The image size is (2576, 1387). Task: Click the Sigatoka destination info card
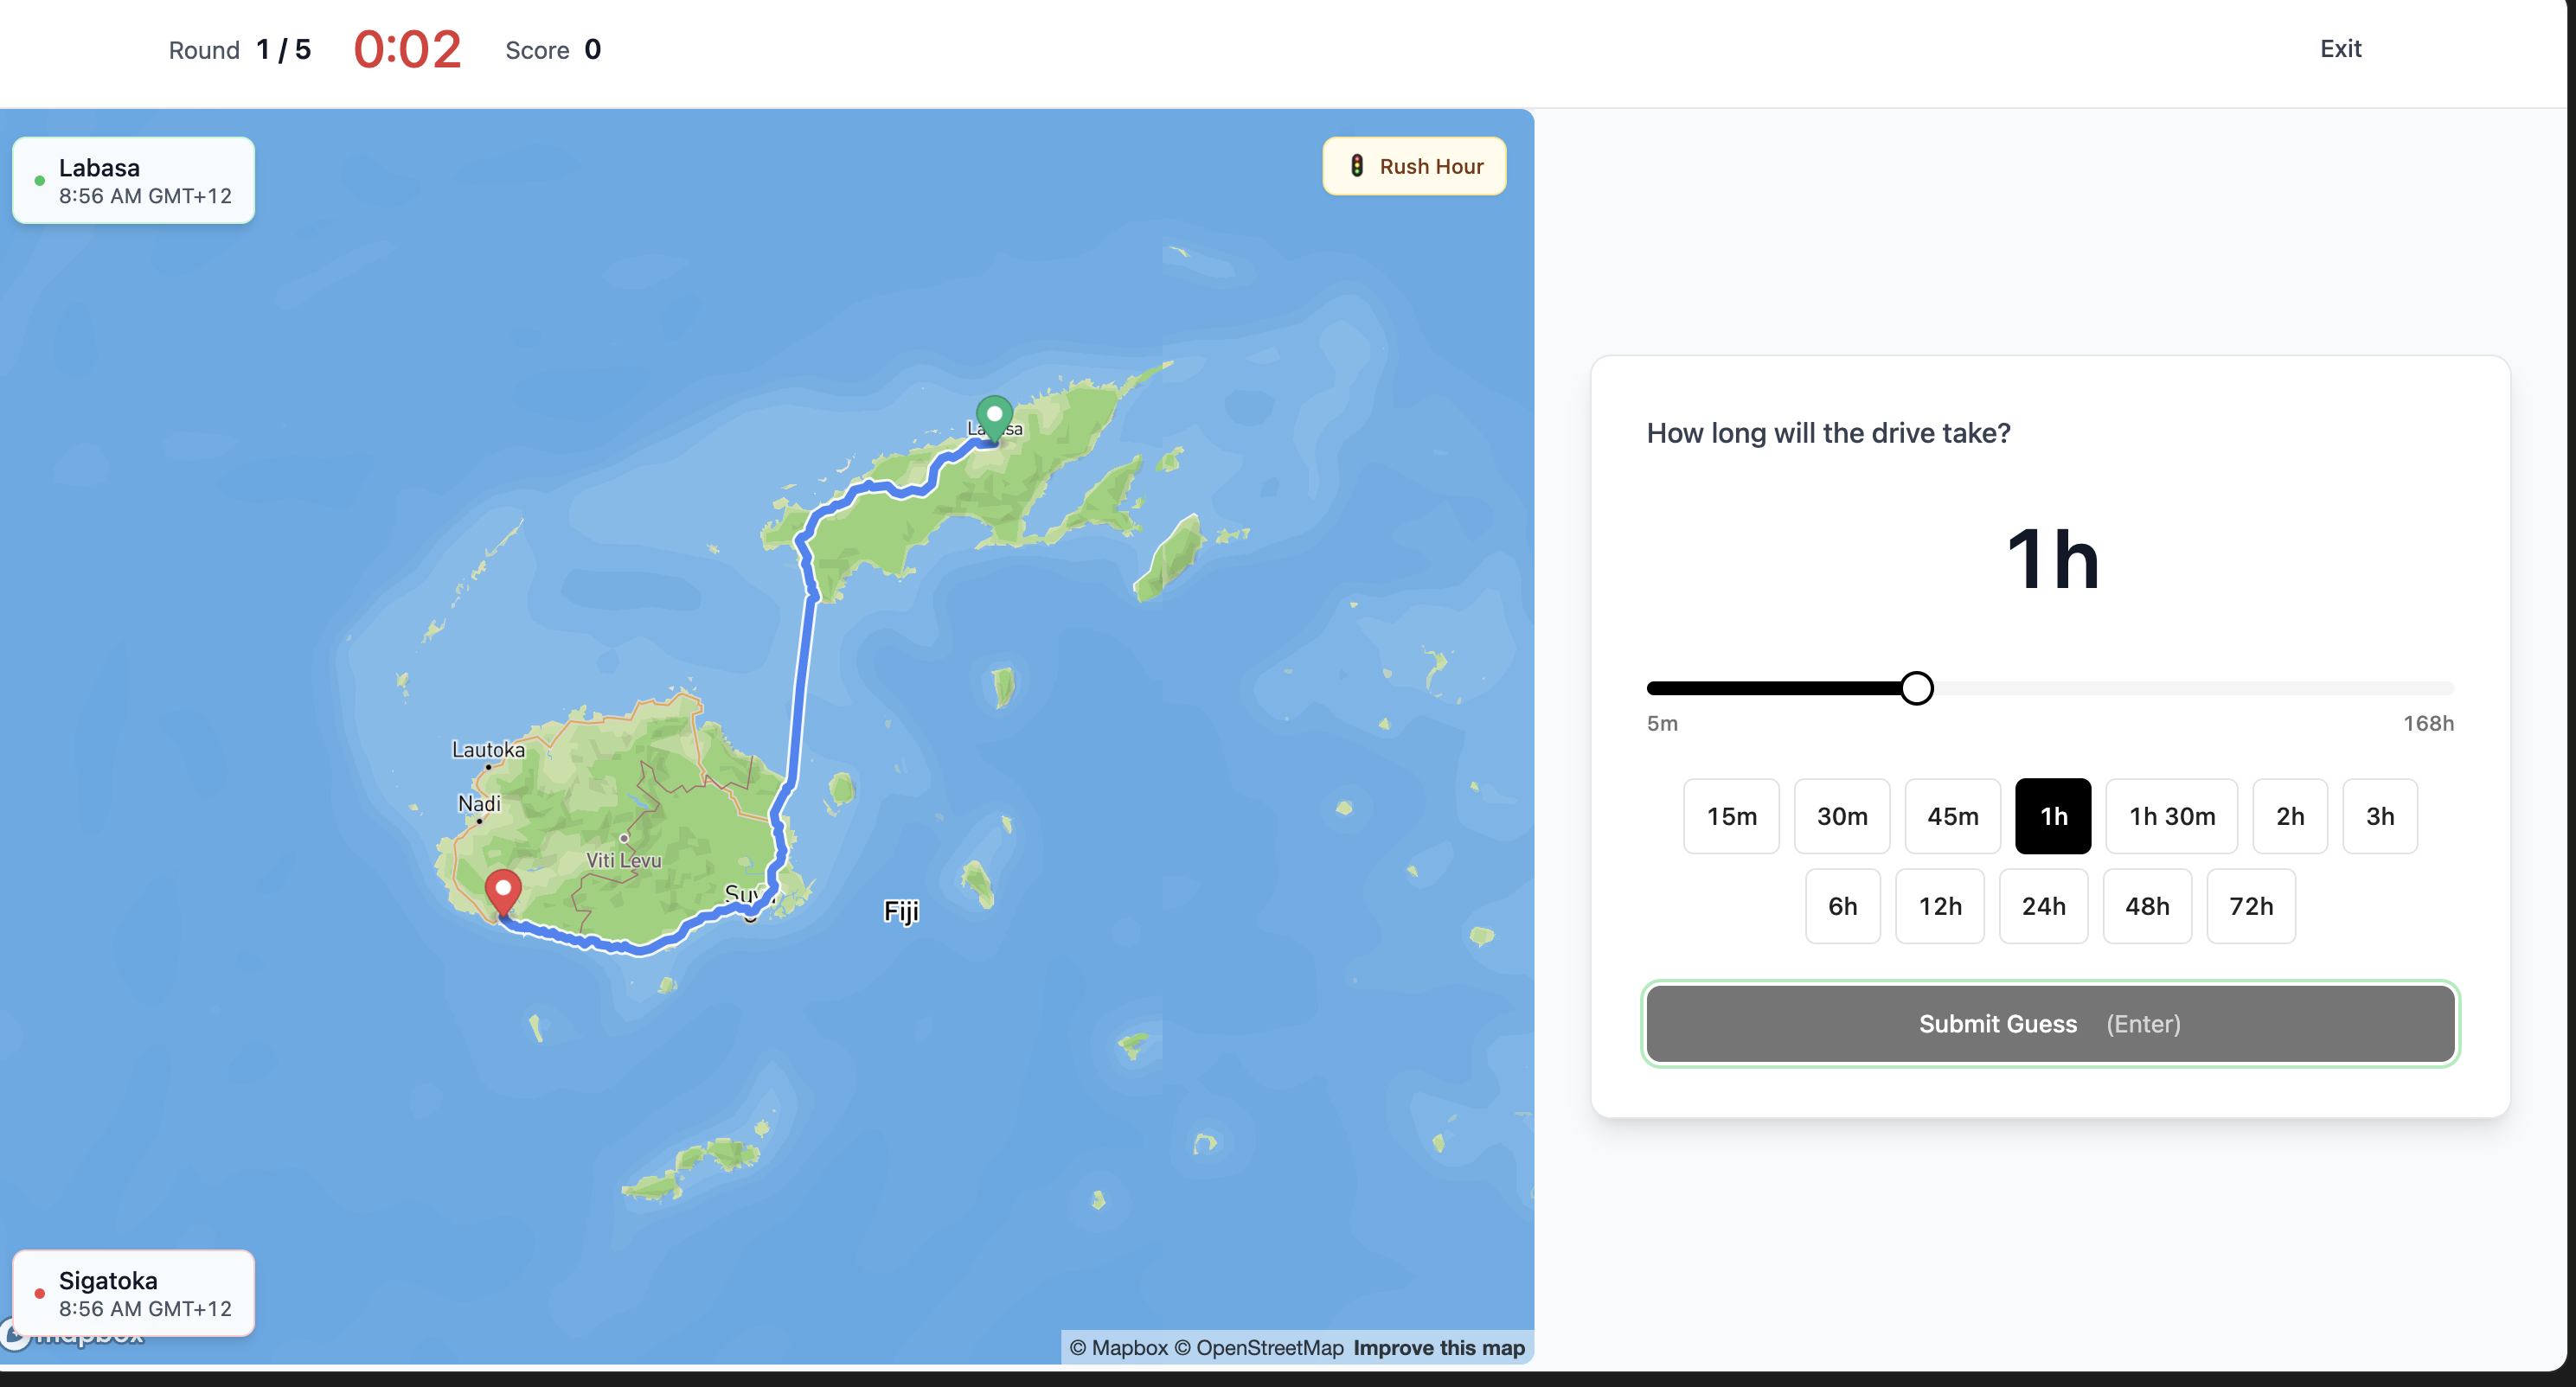[x=133, y=1293]
